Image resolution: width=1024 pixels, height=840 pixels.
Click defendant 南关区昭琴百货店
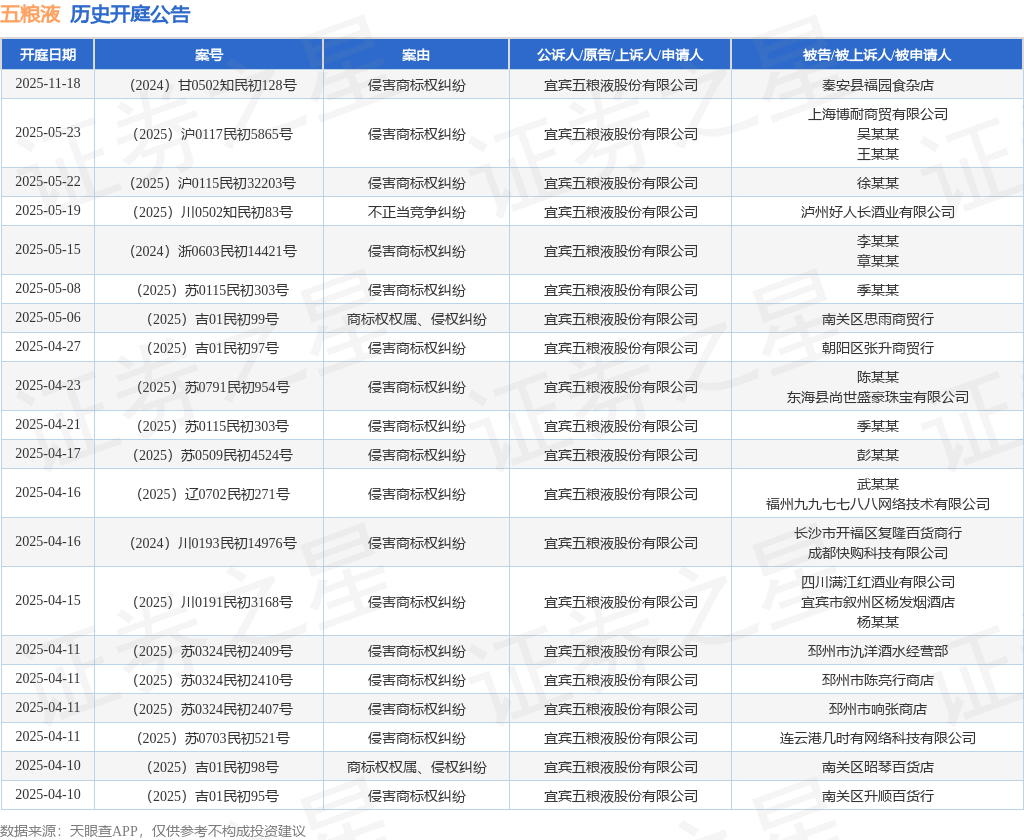[878, 767]
